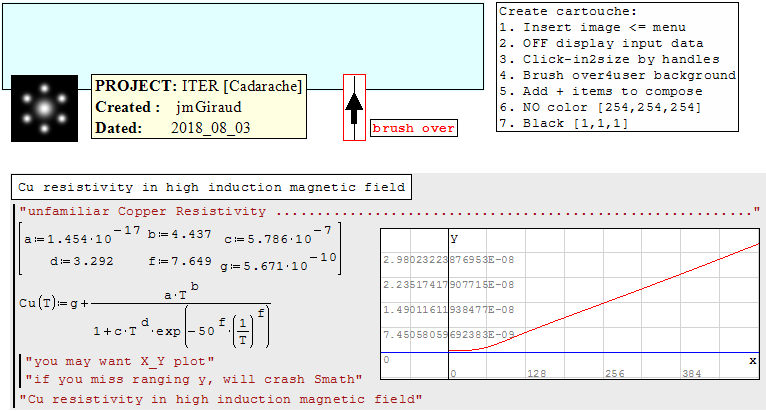Click 'Cu resistivity in high induction' title box
766x411 pixels.
212,187
